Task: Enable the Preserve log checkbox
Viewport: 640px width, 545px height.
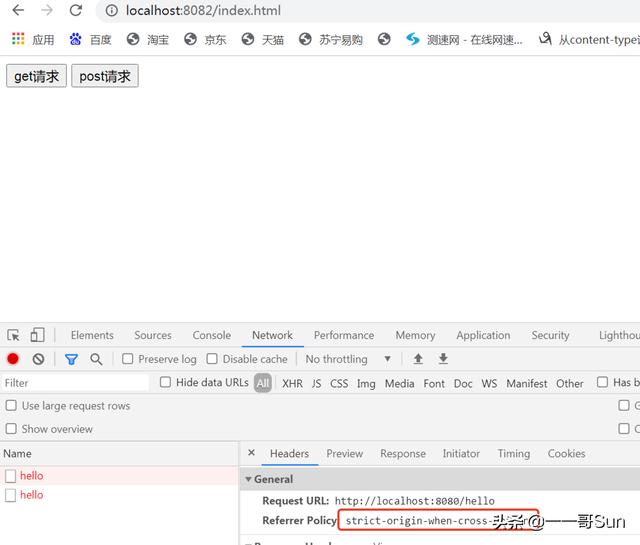Action: click(128, 359)
